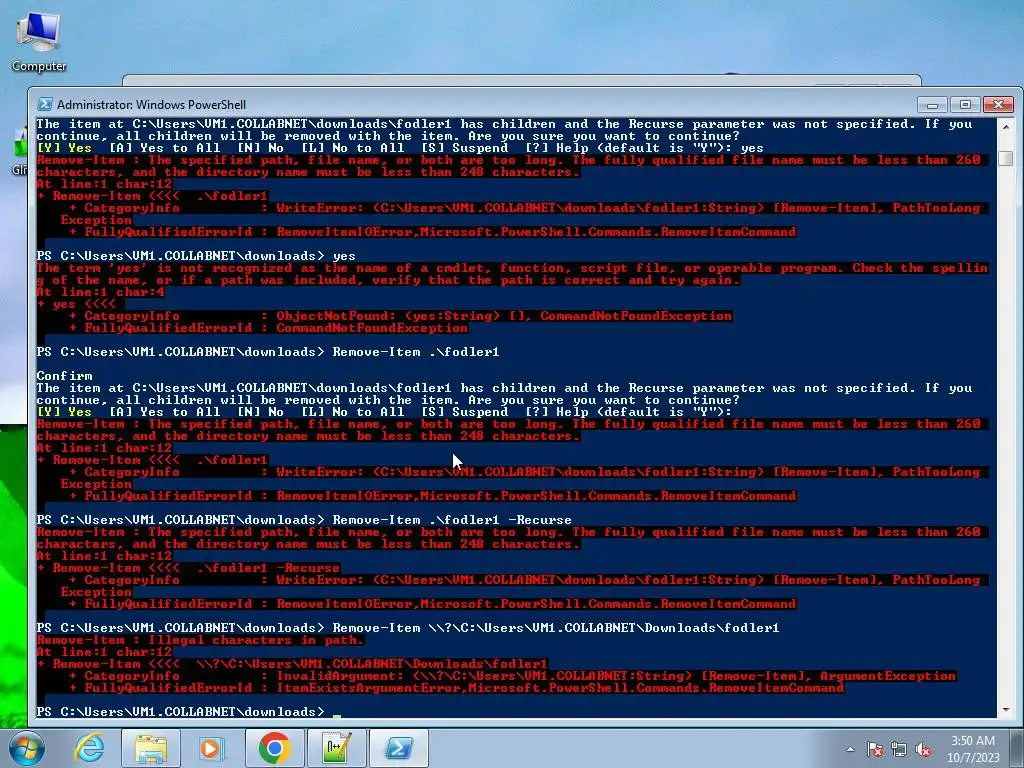
Task: Open Notepad++ taskbar icon
Action: (x=337, y=748)
